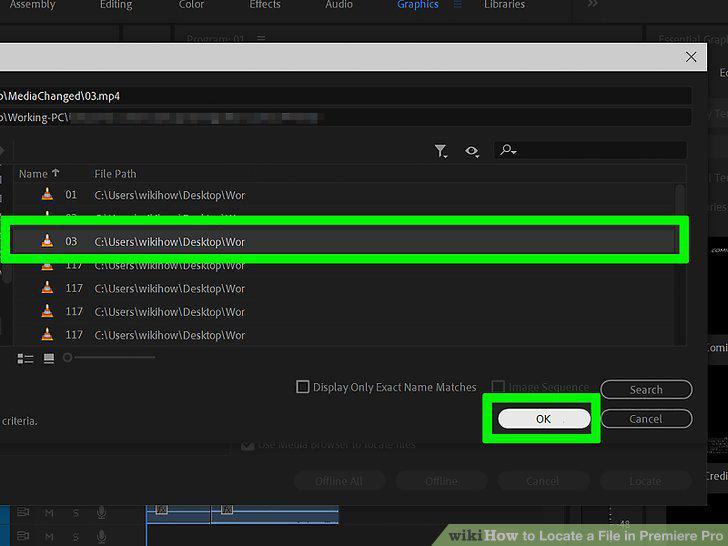Image resolution: width=728 pixels, height=546 pixels.
Task: Select file name 01 in list
Action: pos(71,195)
